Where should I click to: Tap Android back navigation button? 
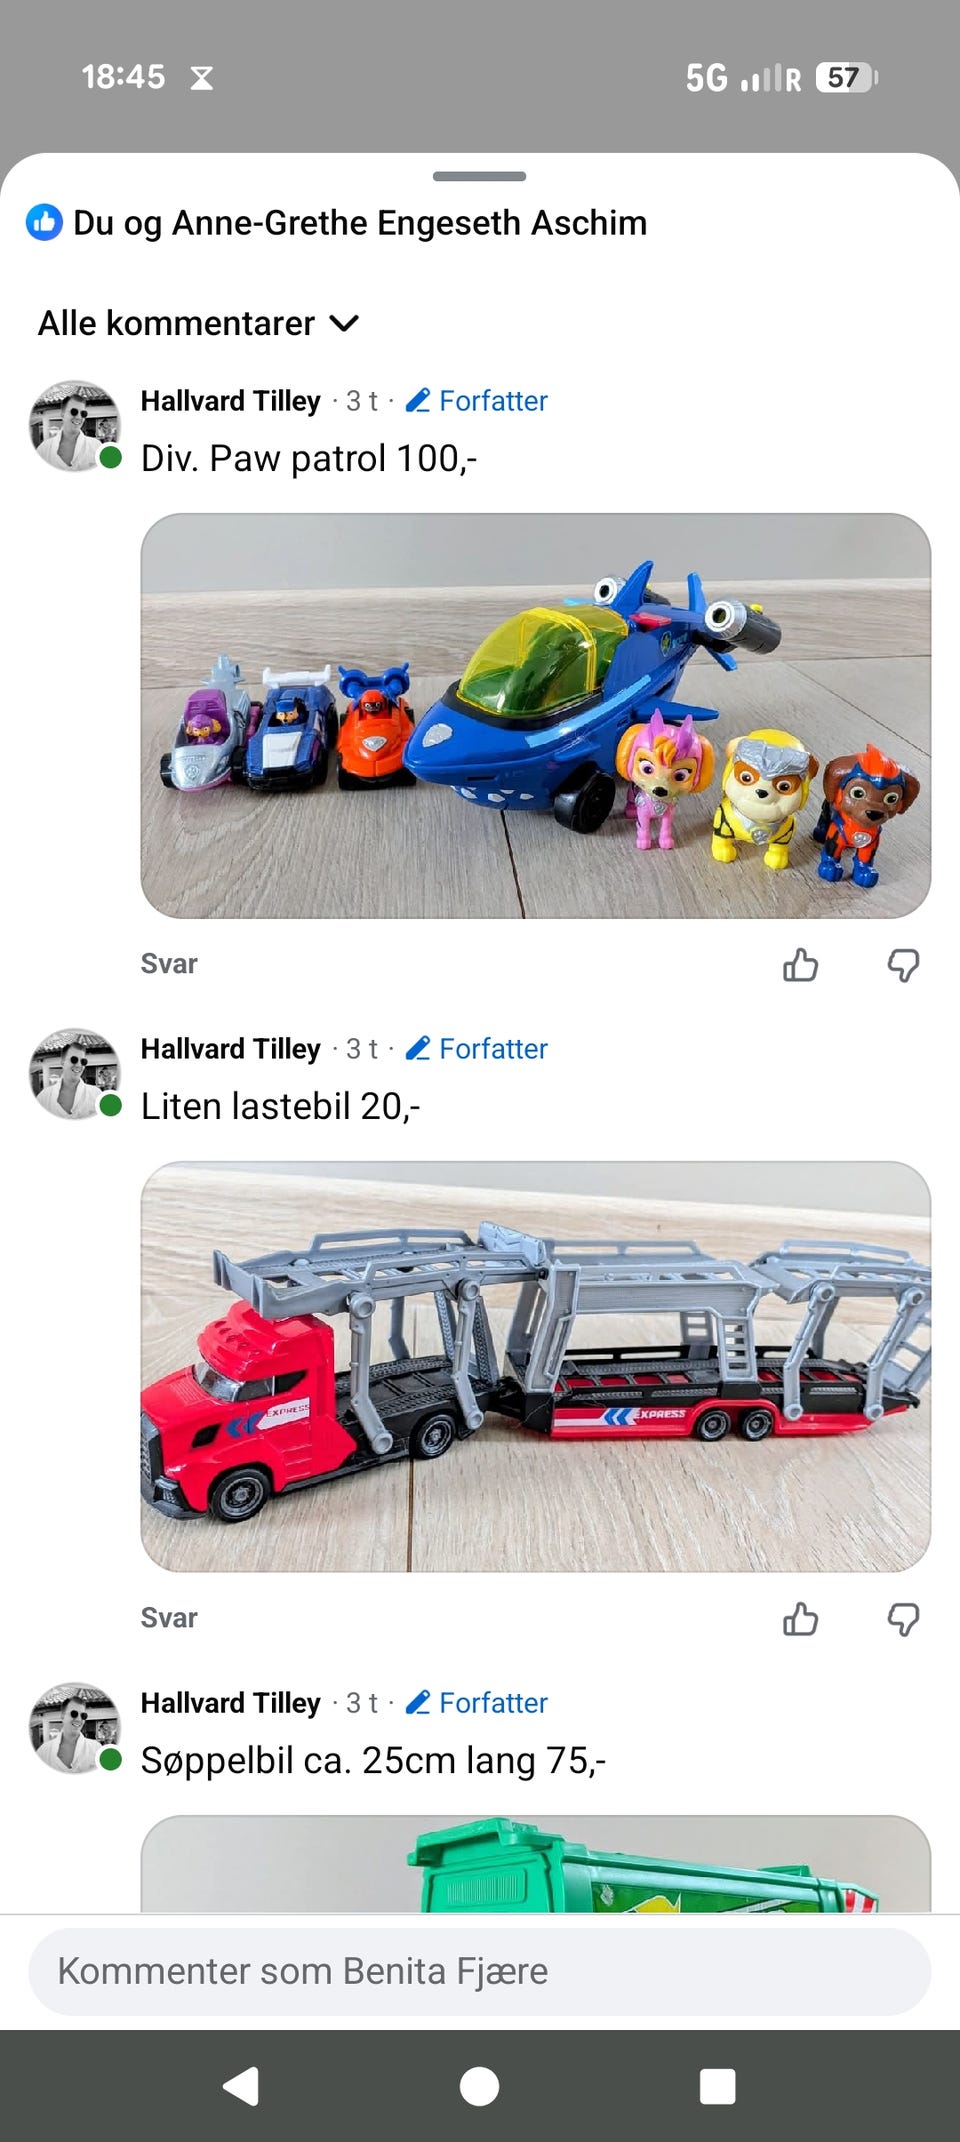[x=241, y=2086]
